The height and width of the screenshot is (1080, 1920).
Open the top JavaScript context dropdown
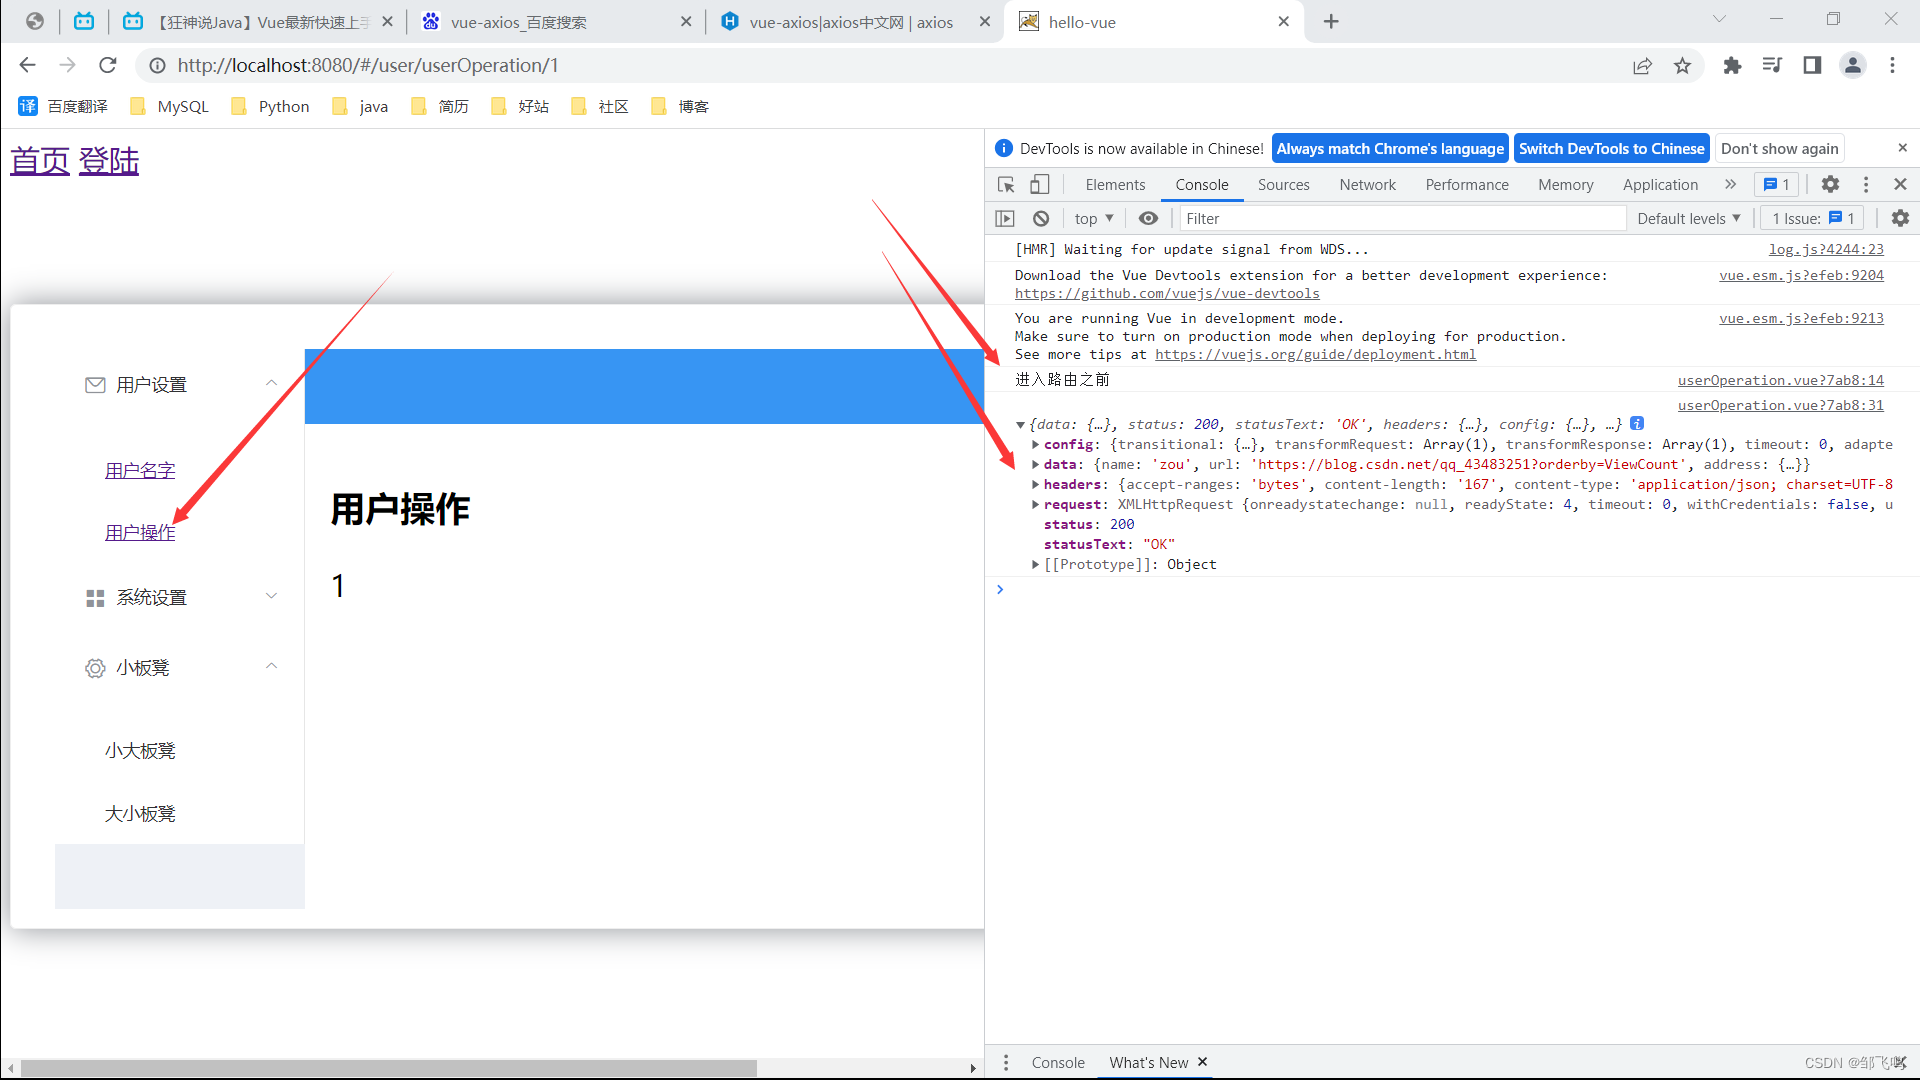(1093, 218)
